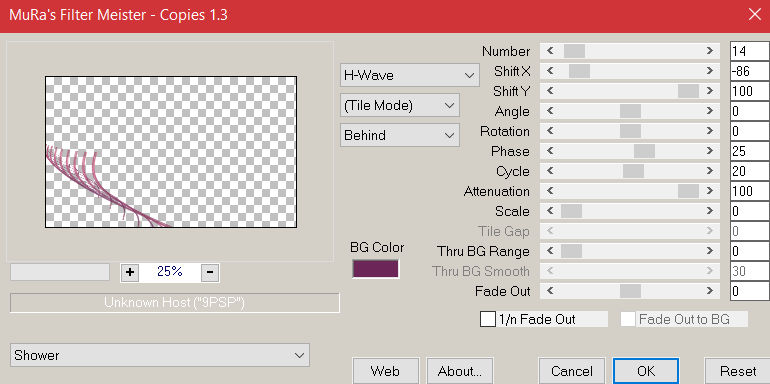Click right arrow of Fade Out slider

[x=710, y=291]
